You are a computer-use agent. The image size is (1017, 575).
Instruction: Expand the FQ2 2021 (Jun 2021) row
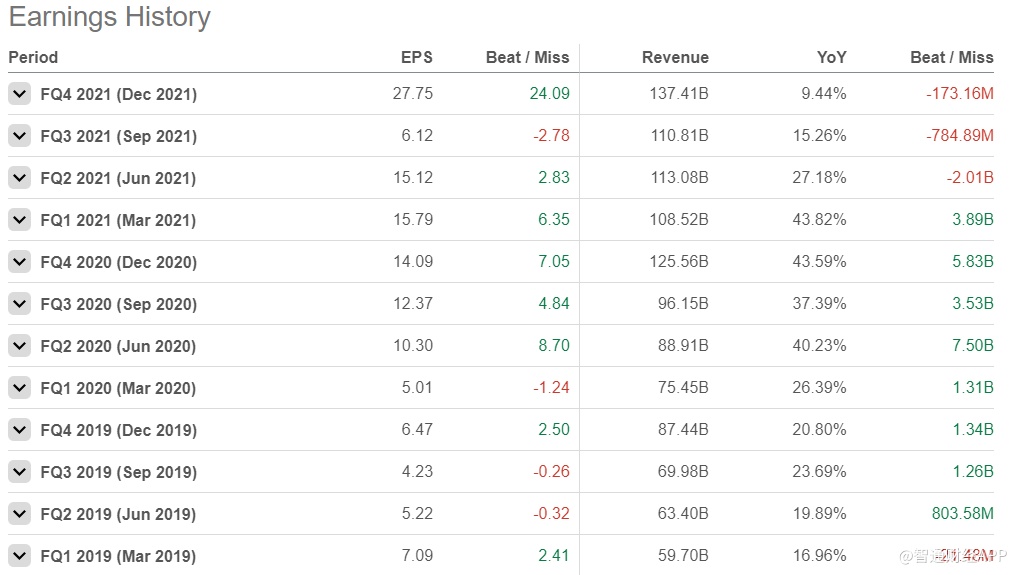coord(19,178)
